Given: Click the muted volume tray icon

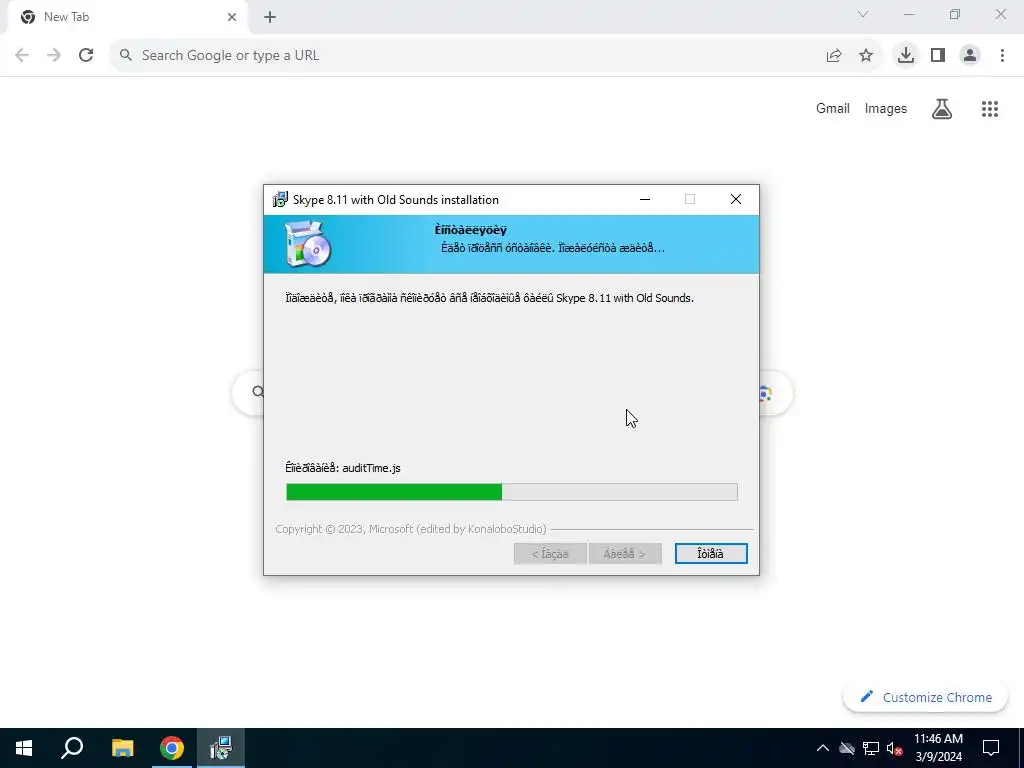Looking at the screenshot, I should (x=895, y=748).
